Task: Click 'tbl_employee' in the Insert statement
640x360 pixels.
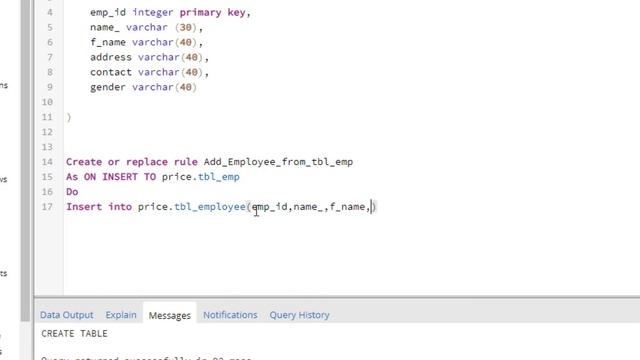Action: point(210,207)
